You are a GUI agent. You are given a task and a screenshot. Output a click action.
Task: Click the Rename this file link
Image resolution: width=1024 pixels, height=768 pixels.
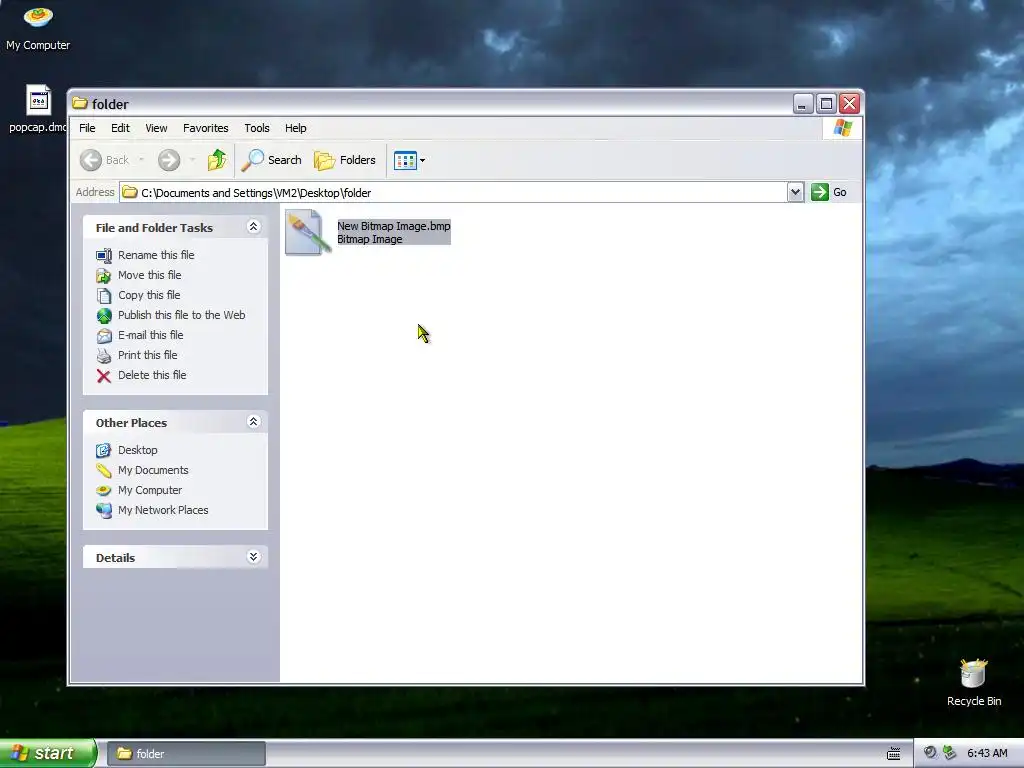coord(156,255)
